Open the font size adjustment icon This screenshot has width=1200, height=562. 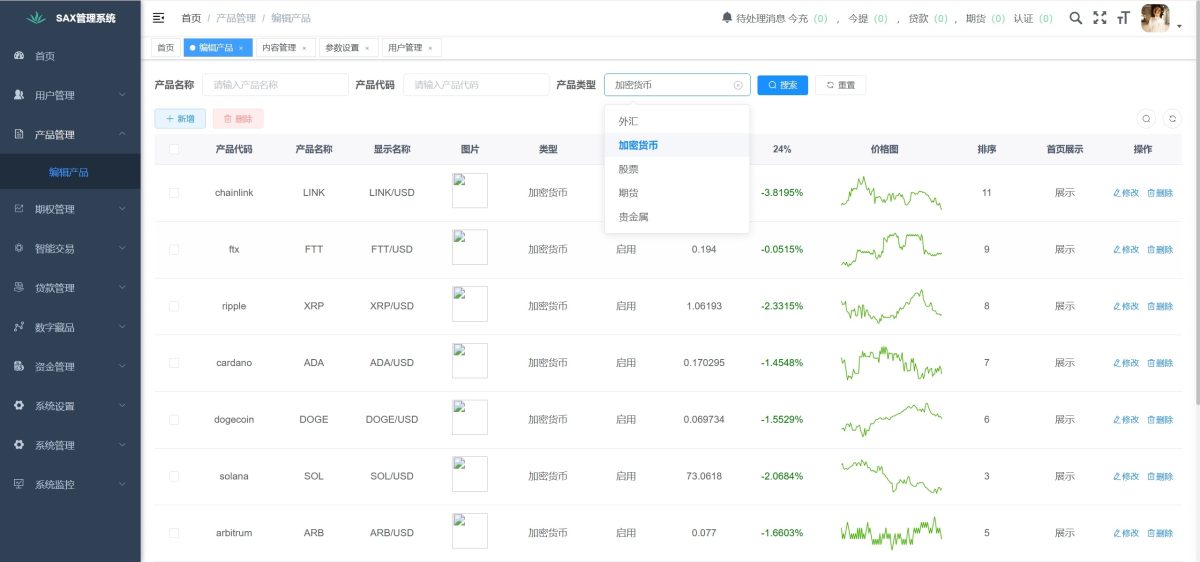[1124, 18]
